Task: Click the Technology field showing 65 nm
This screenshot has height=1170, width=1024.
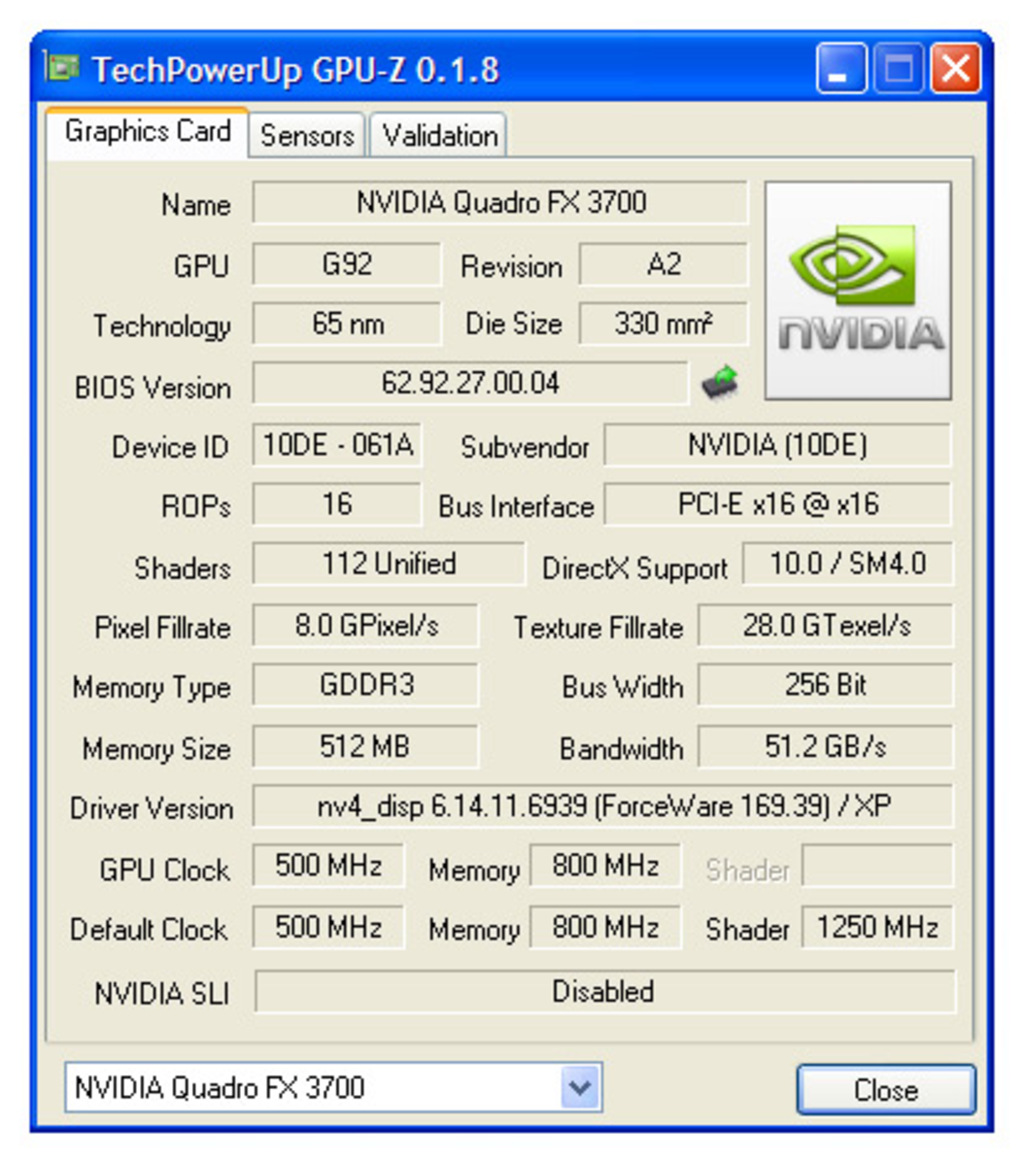Action: click(x=346, y=324)
